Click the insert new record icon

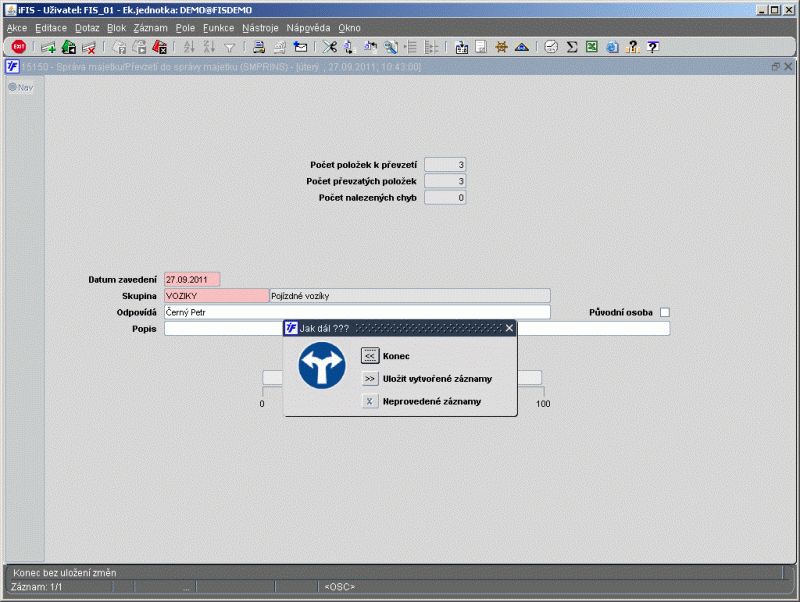pyautogui.click(x=48, y=47)
